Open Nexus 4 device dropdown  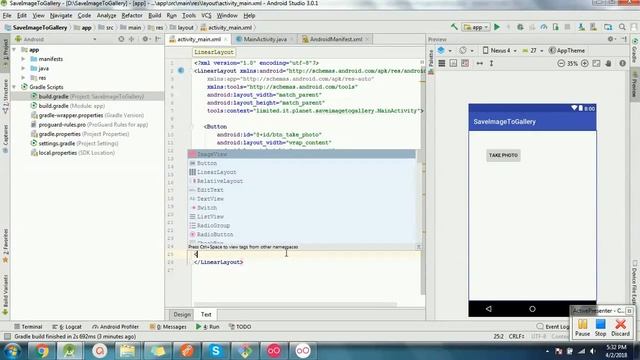click(500, 51)
